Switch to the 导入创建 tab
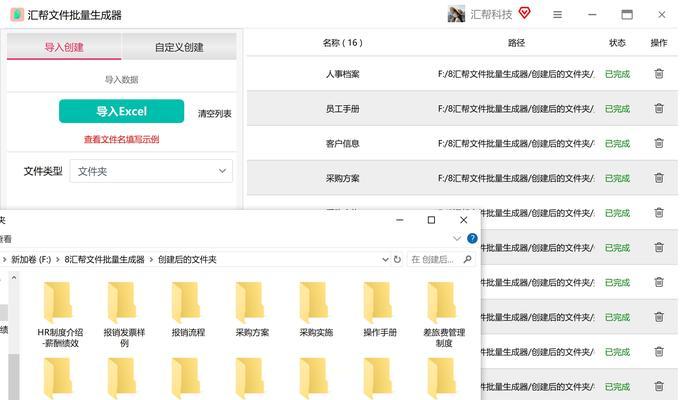 click(x=64, y=46)
